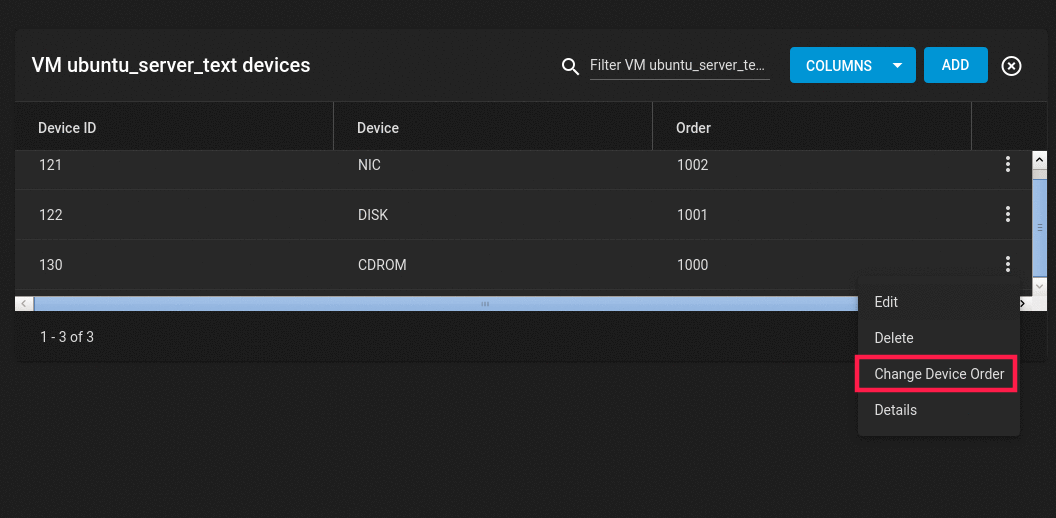
Task: Click the COLUMNS button
Action: pos(838,66)
